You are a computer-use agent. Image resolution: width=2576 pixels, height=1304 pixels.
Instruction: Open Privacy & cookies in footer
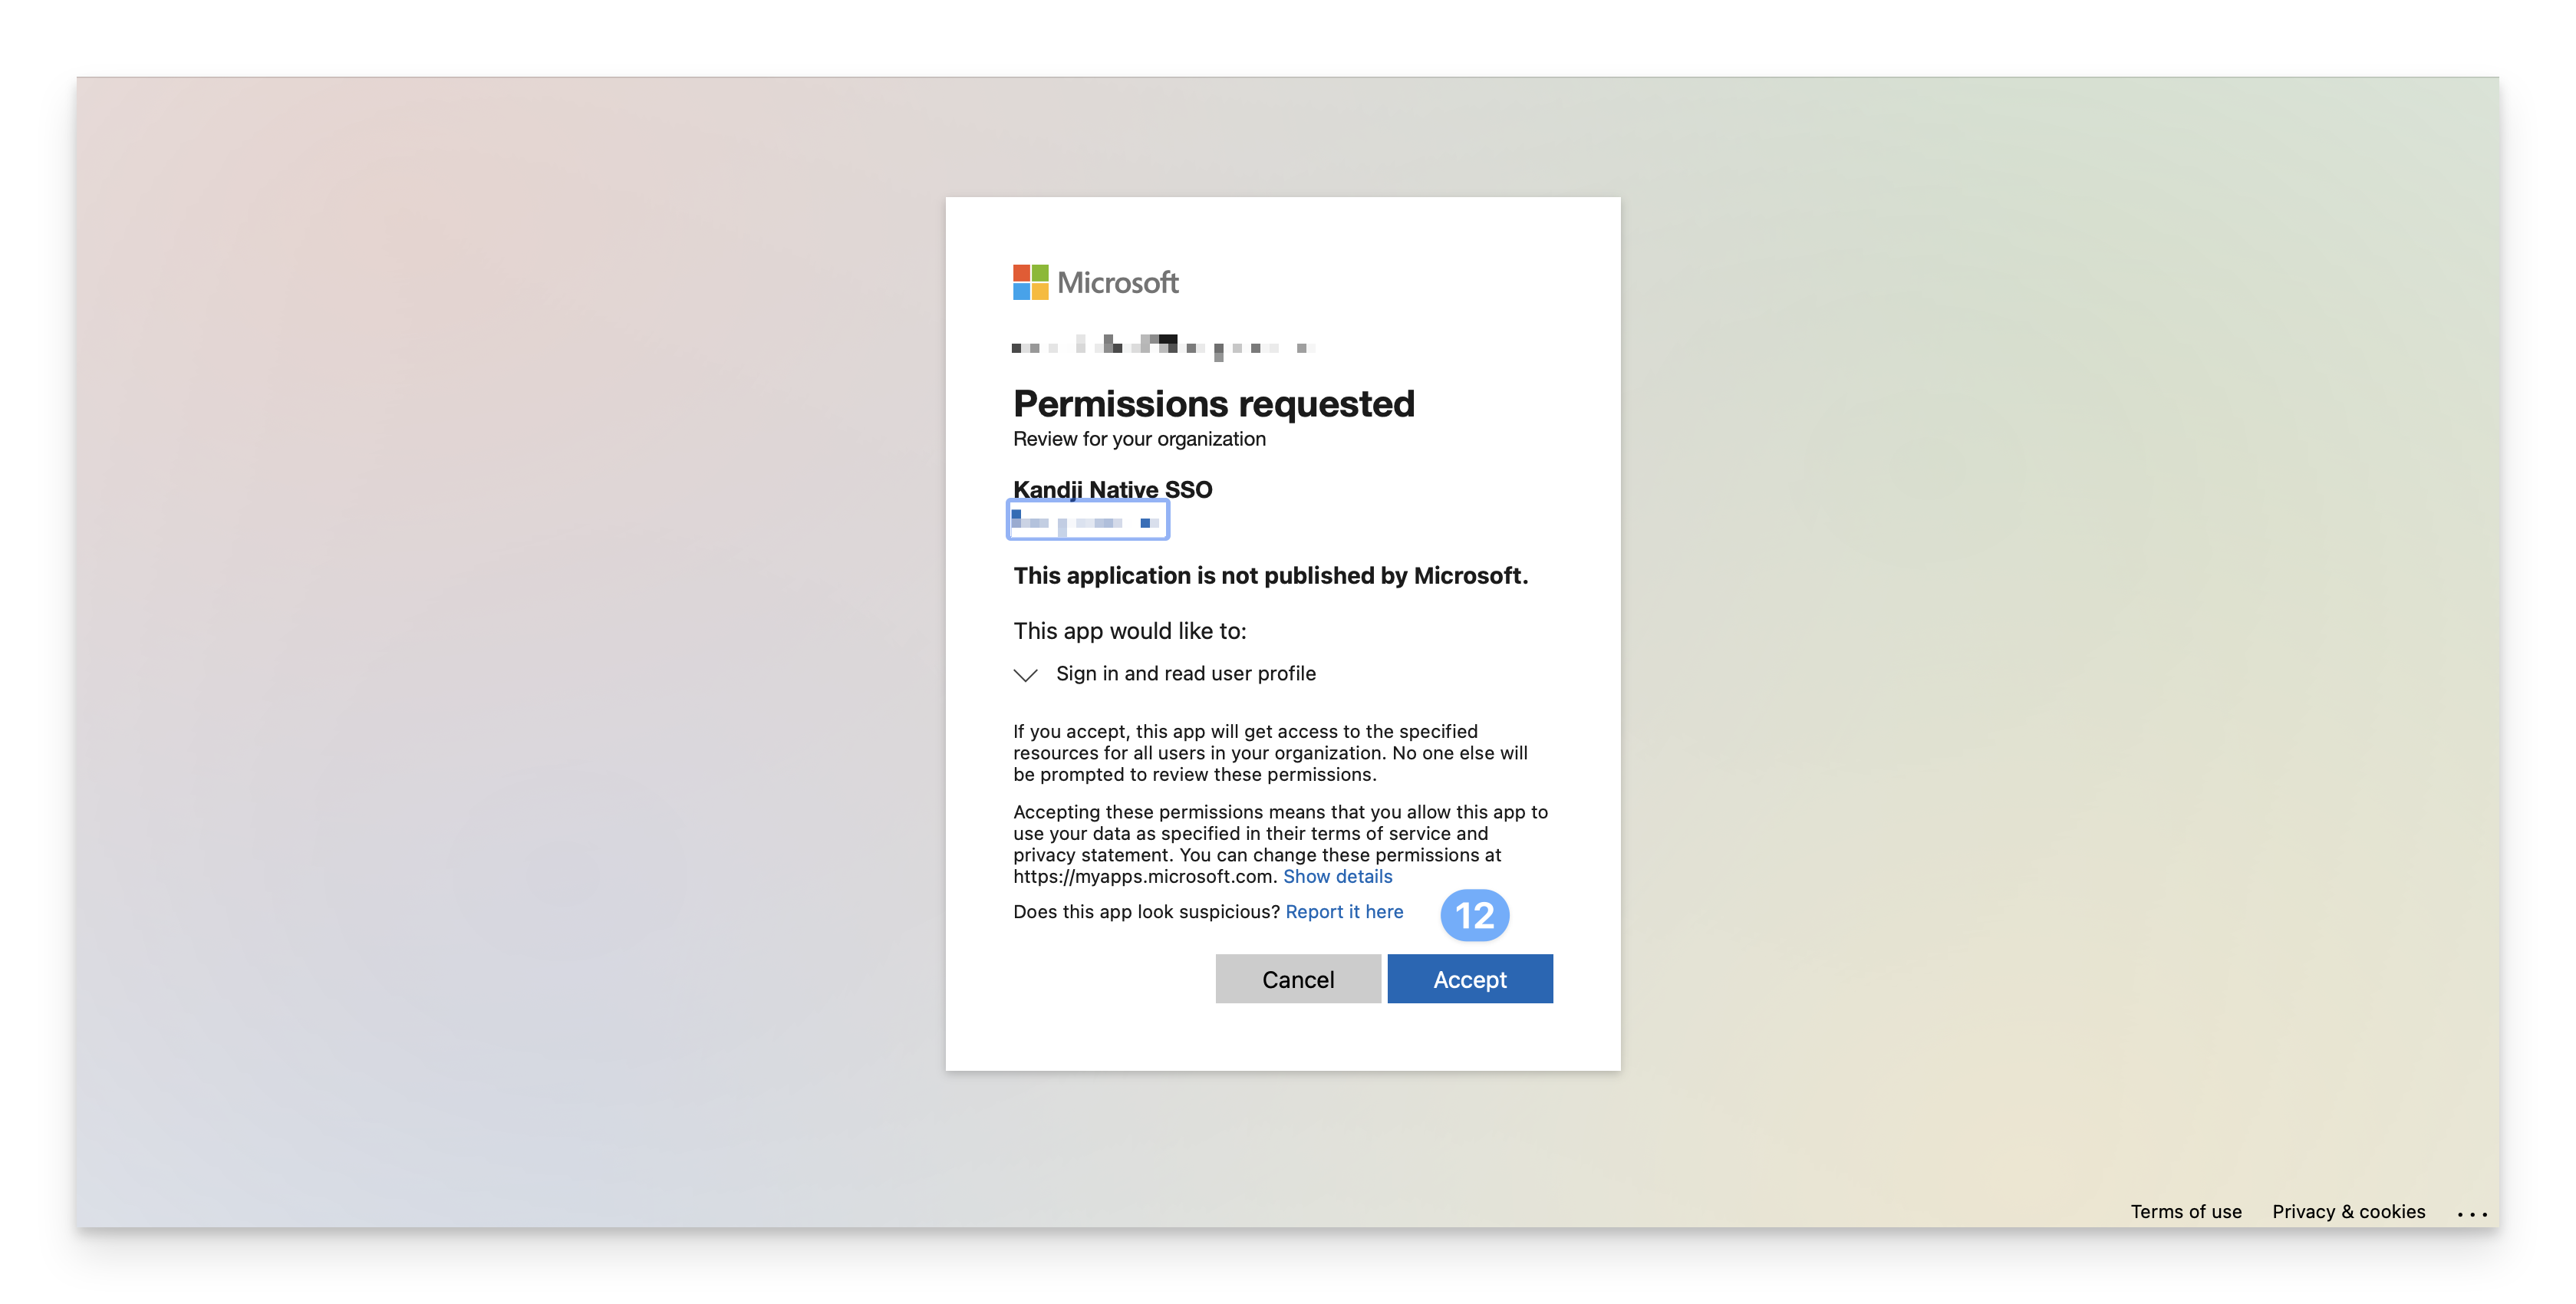click(x=2348, y=1211)
